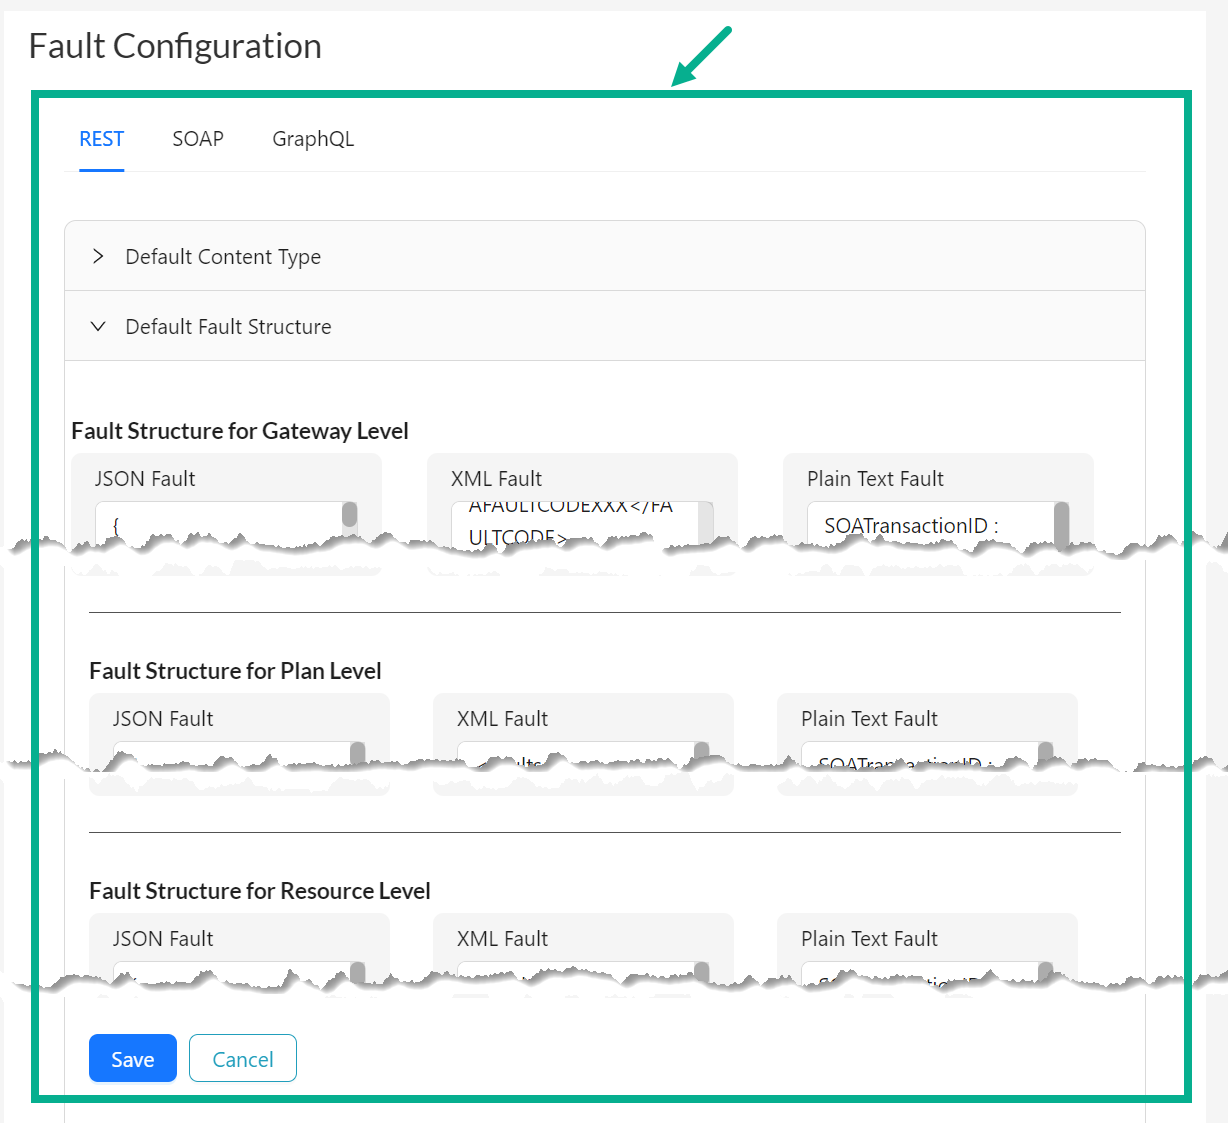Click the chevron beside Default Content Type

98,256
